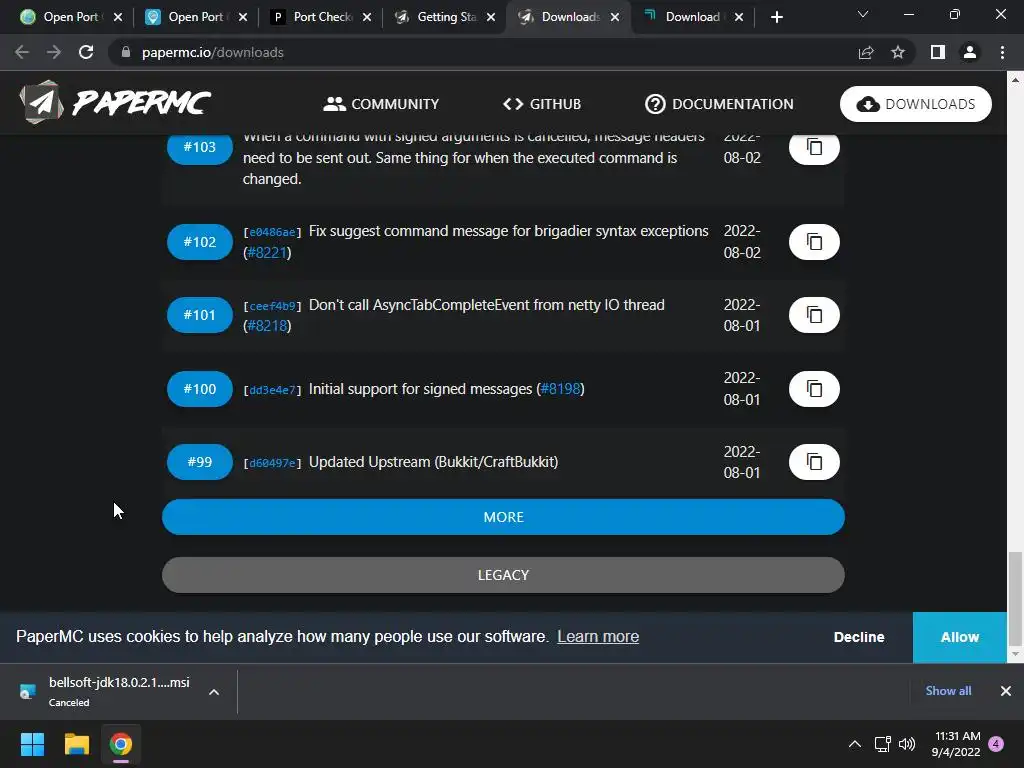Open File Explorer from taskbar
This screenshot has width=1024, height=768.
pos(76,744)
